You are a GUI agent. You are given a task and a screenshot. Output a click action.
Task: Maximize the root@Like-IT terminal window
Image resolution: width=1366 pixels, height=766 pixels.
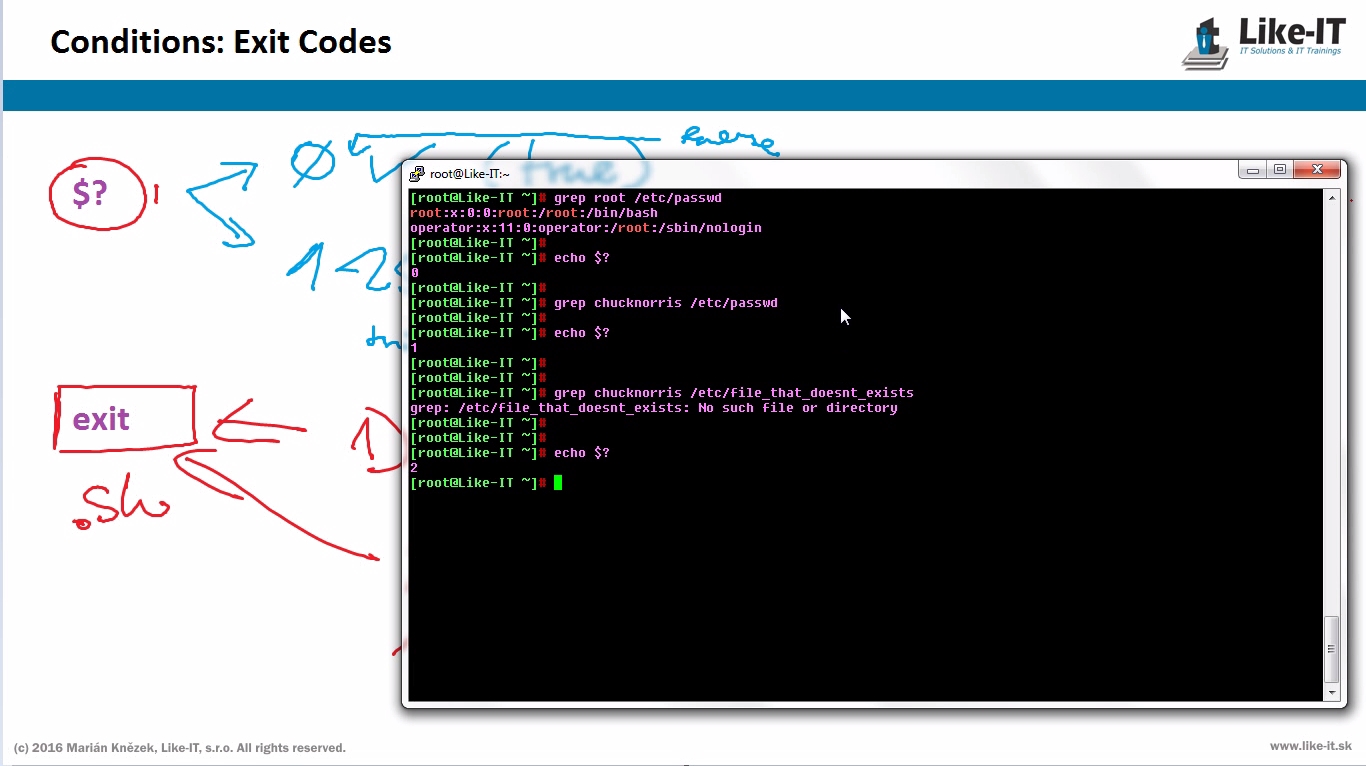pyautogui.click(x=1280, y=170)
